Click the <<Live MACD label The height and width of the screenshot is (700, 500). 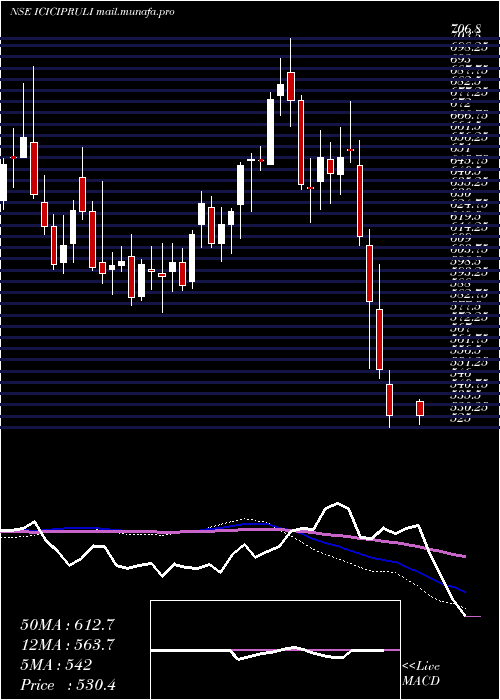(x=421, y=674)
